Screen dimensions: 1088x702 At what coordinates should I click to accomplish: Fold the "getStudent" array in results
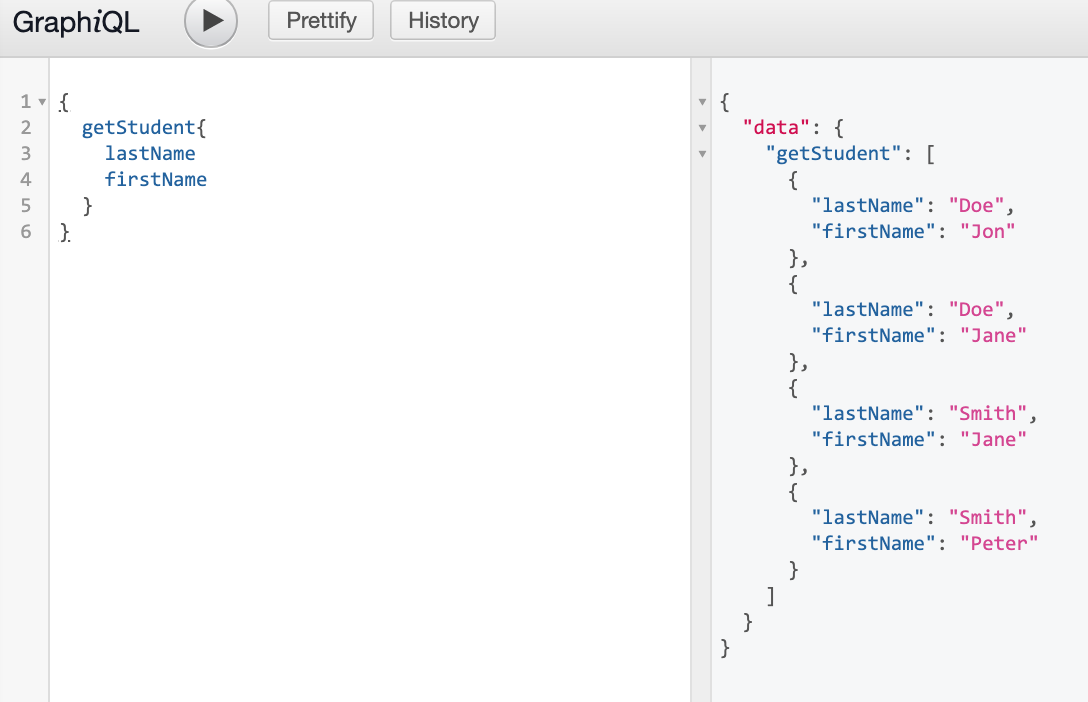(702, 154)
